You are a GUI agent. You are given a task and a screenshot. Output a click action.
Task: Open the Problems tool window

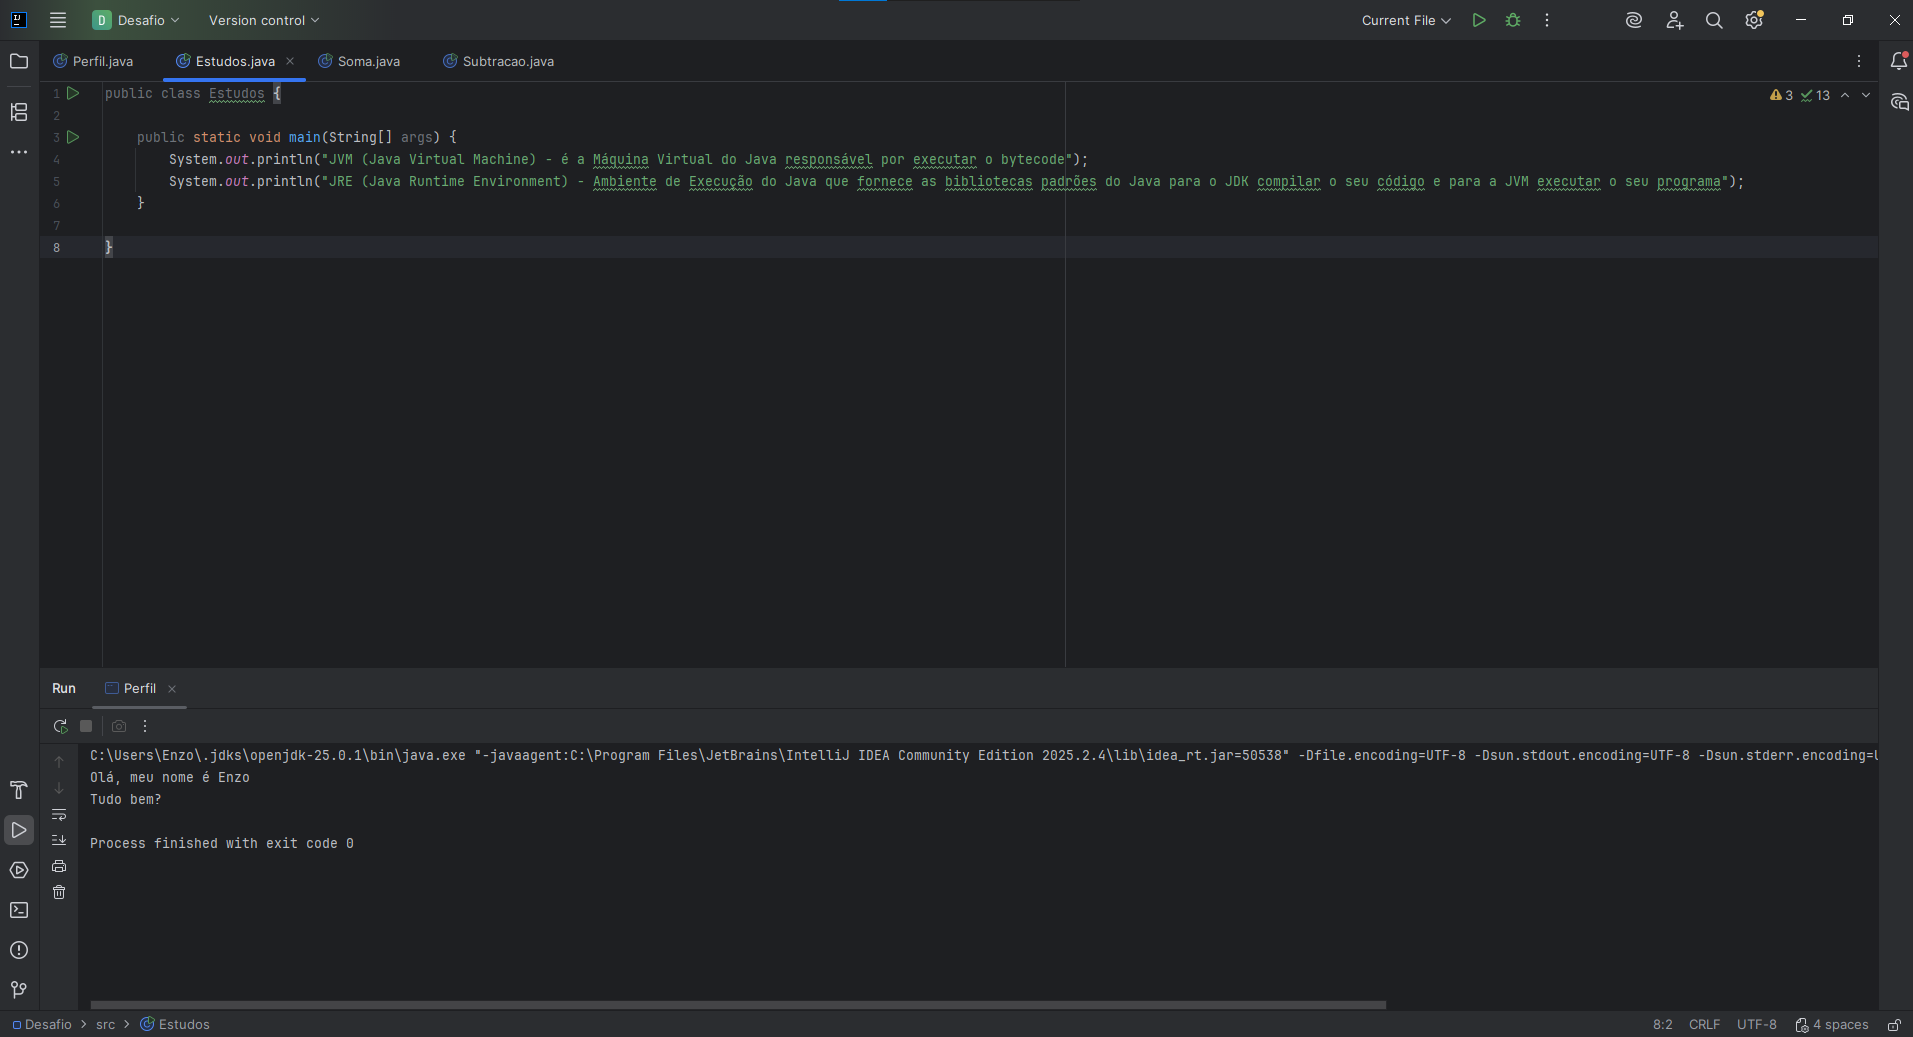point(19,950)
